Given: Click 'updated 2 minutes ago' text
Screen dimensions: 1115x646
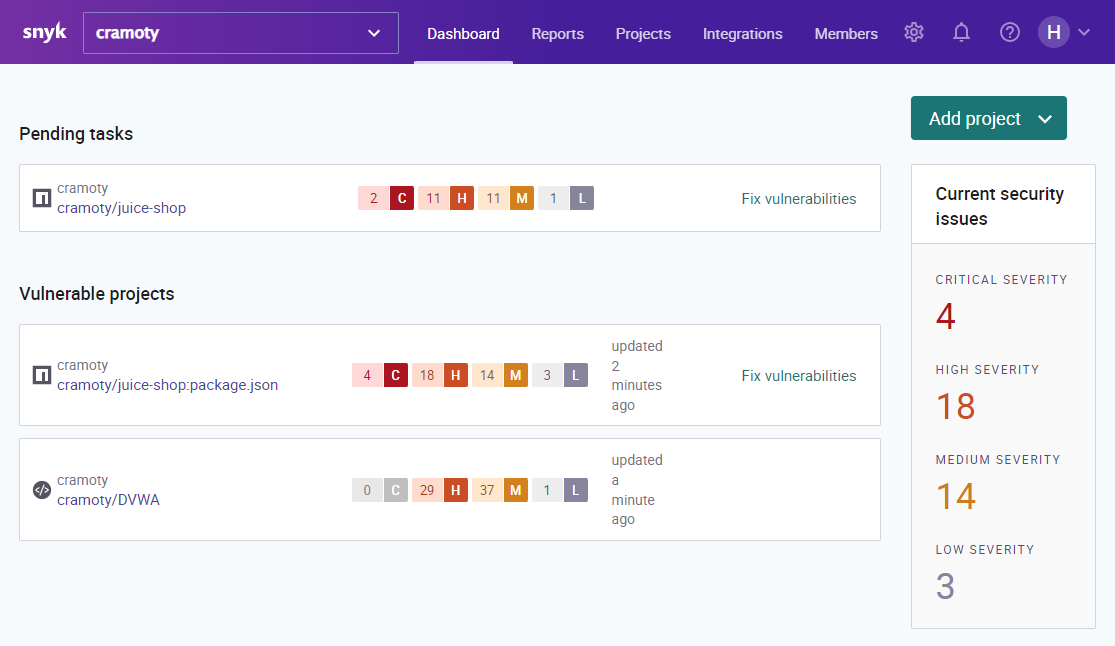Looking at the screenshot, I should tap(637, 376).
